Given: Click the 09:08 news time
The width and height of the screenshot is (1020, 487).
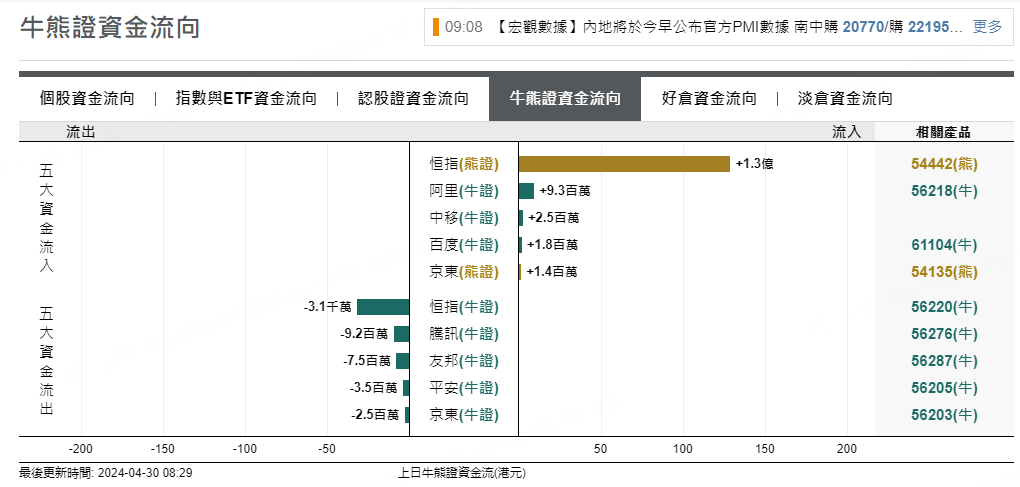Looking at the screenshot, I should (x=464, y=27).
